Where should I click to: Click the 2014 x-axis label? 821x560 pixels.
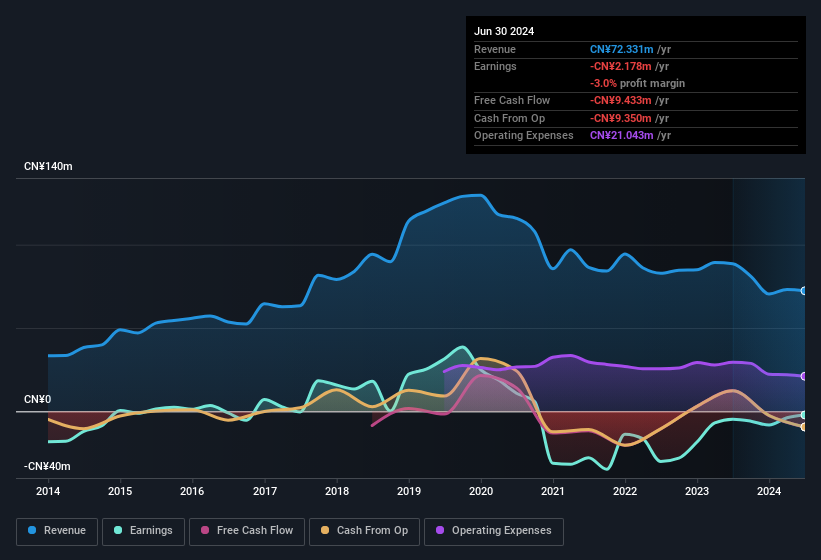[x=48, y=491]
